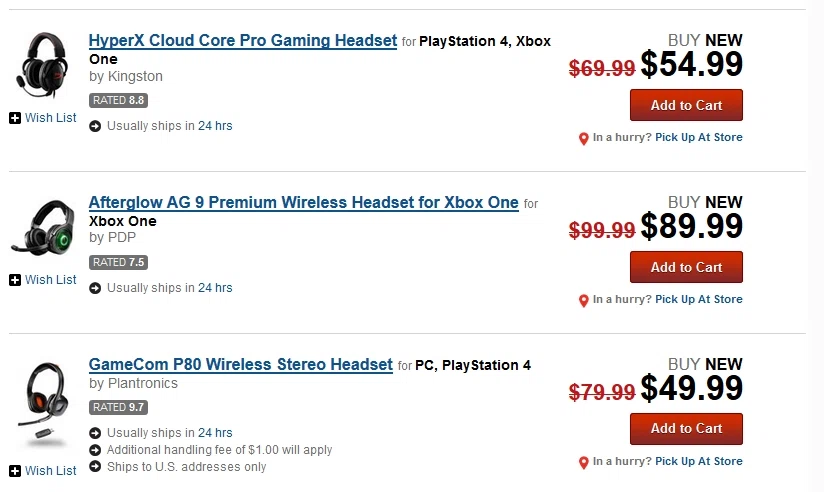Click the plus icon beside GameCom Wish List
Image resolution: width=824 pixels, height=492 pixels.
click(15, 471)
